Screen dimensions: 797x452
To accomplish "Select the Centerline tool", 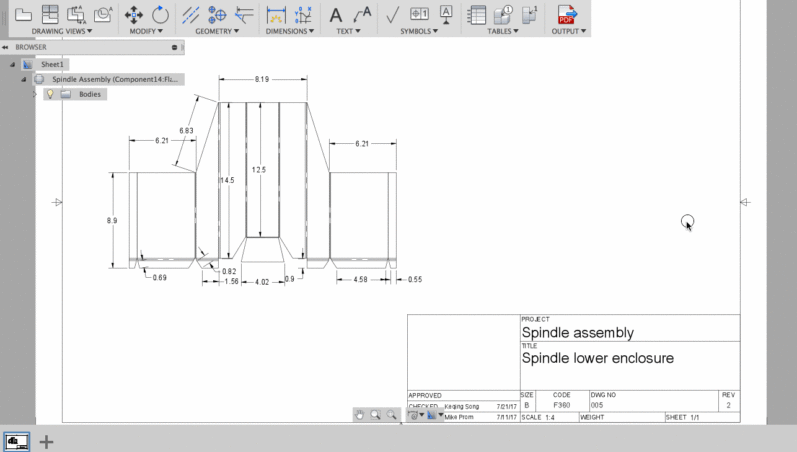I will coord(191,15).
